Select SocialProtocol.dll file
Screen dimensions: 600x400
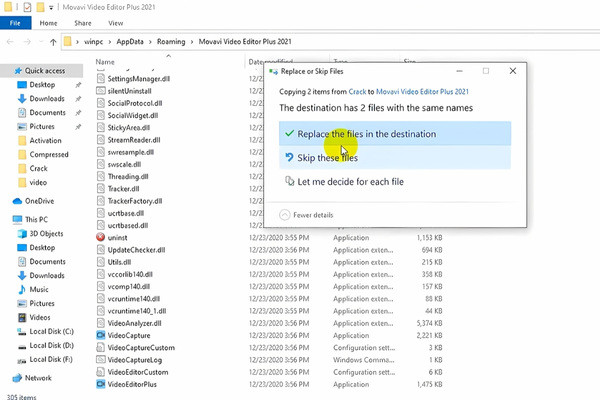[135, 103]
